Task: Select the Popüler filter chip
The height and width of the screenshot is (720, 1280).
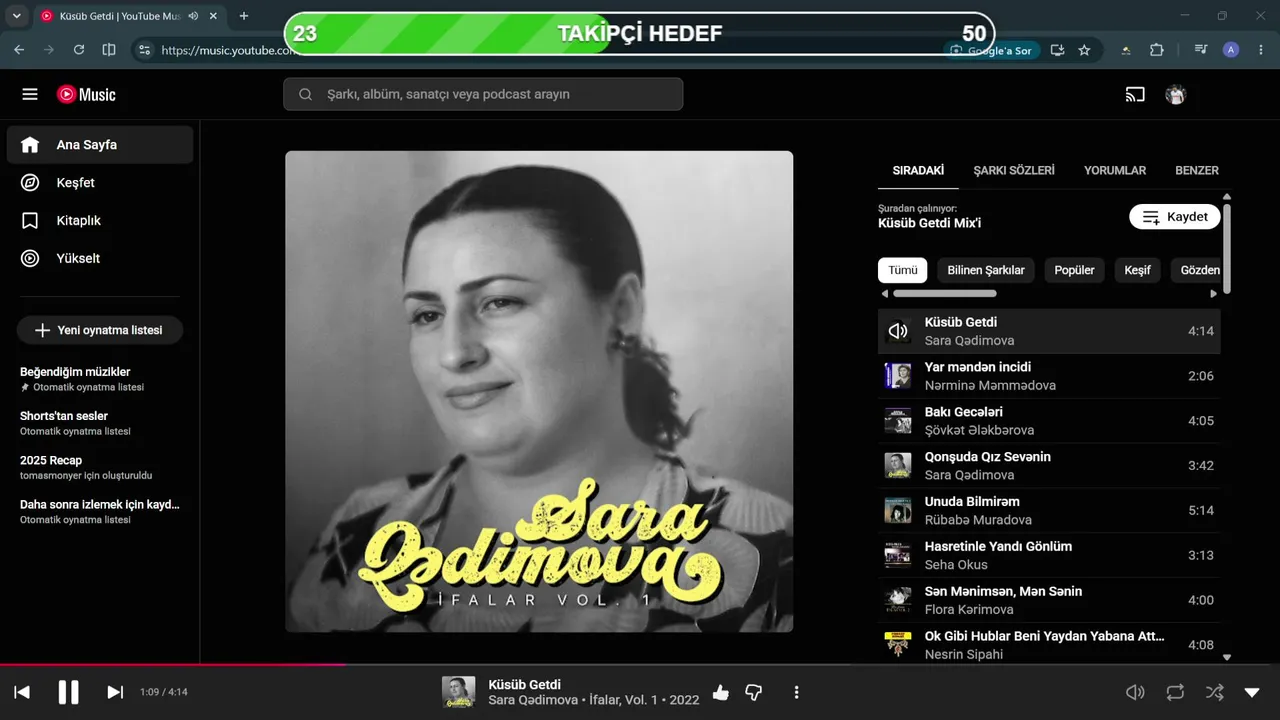Action: [x=1075, y=270]
